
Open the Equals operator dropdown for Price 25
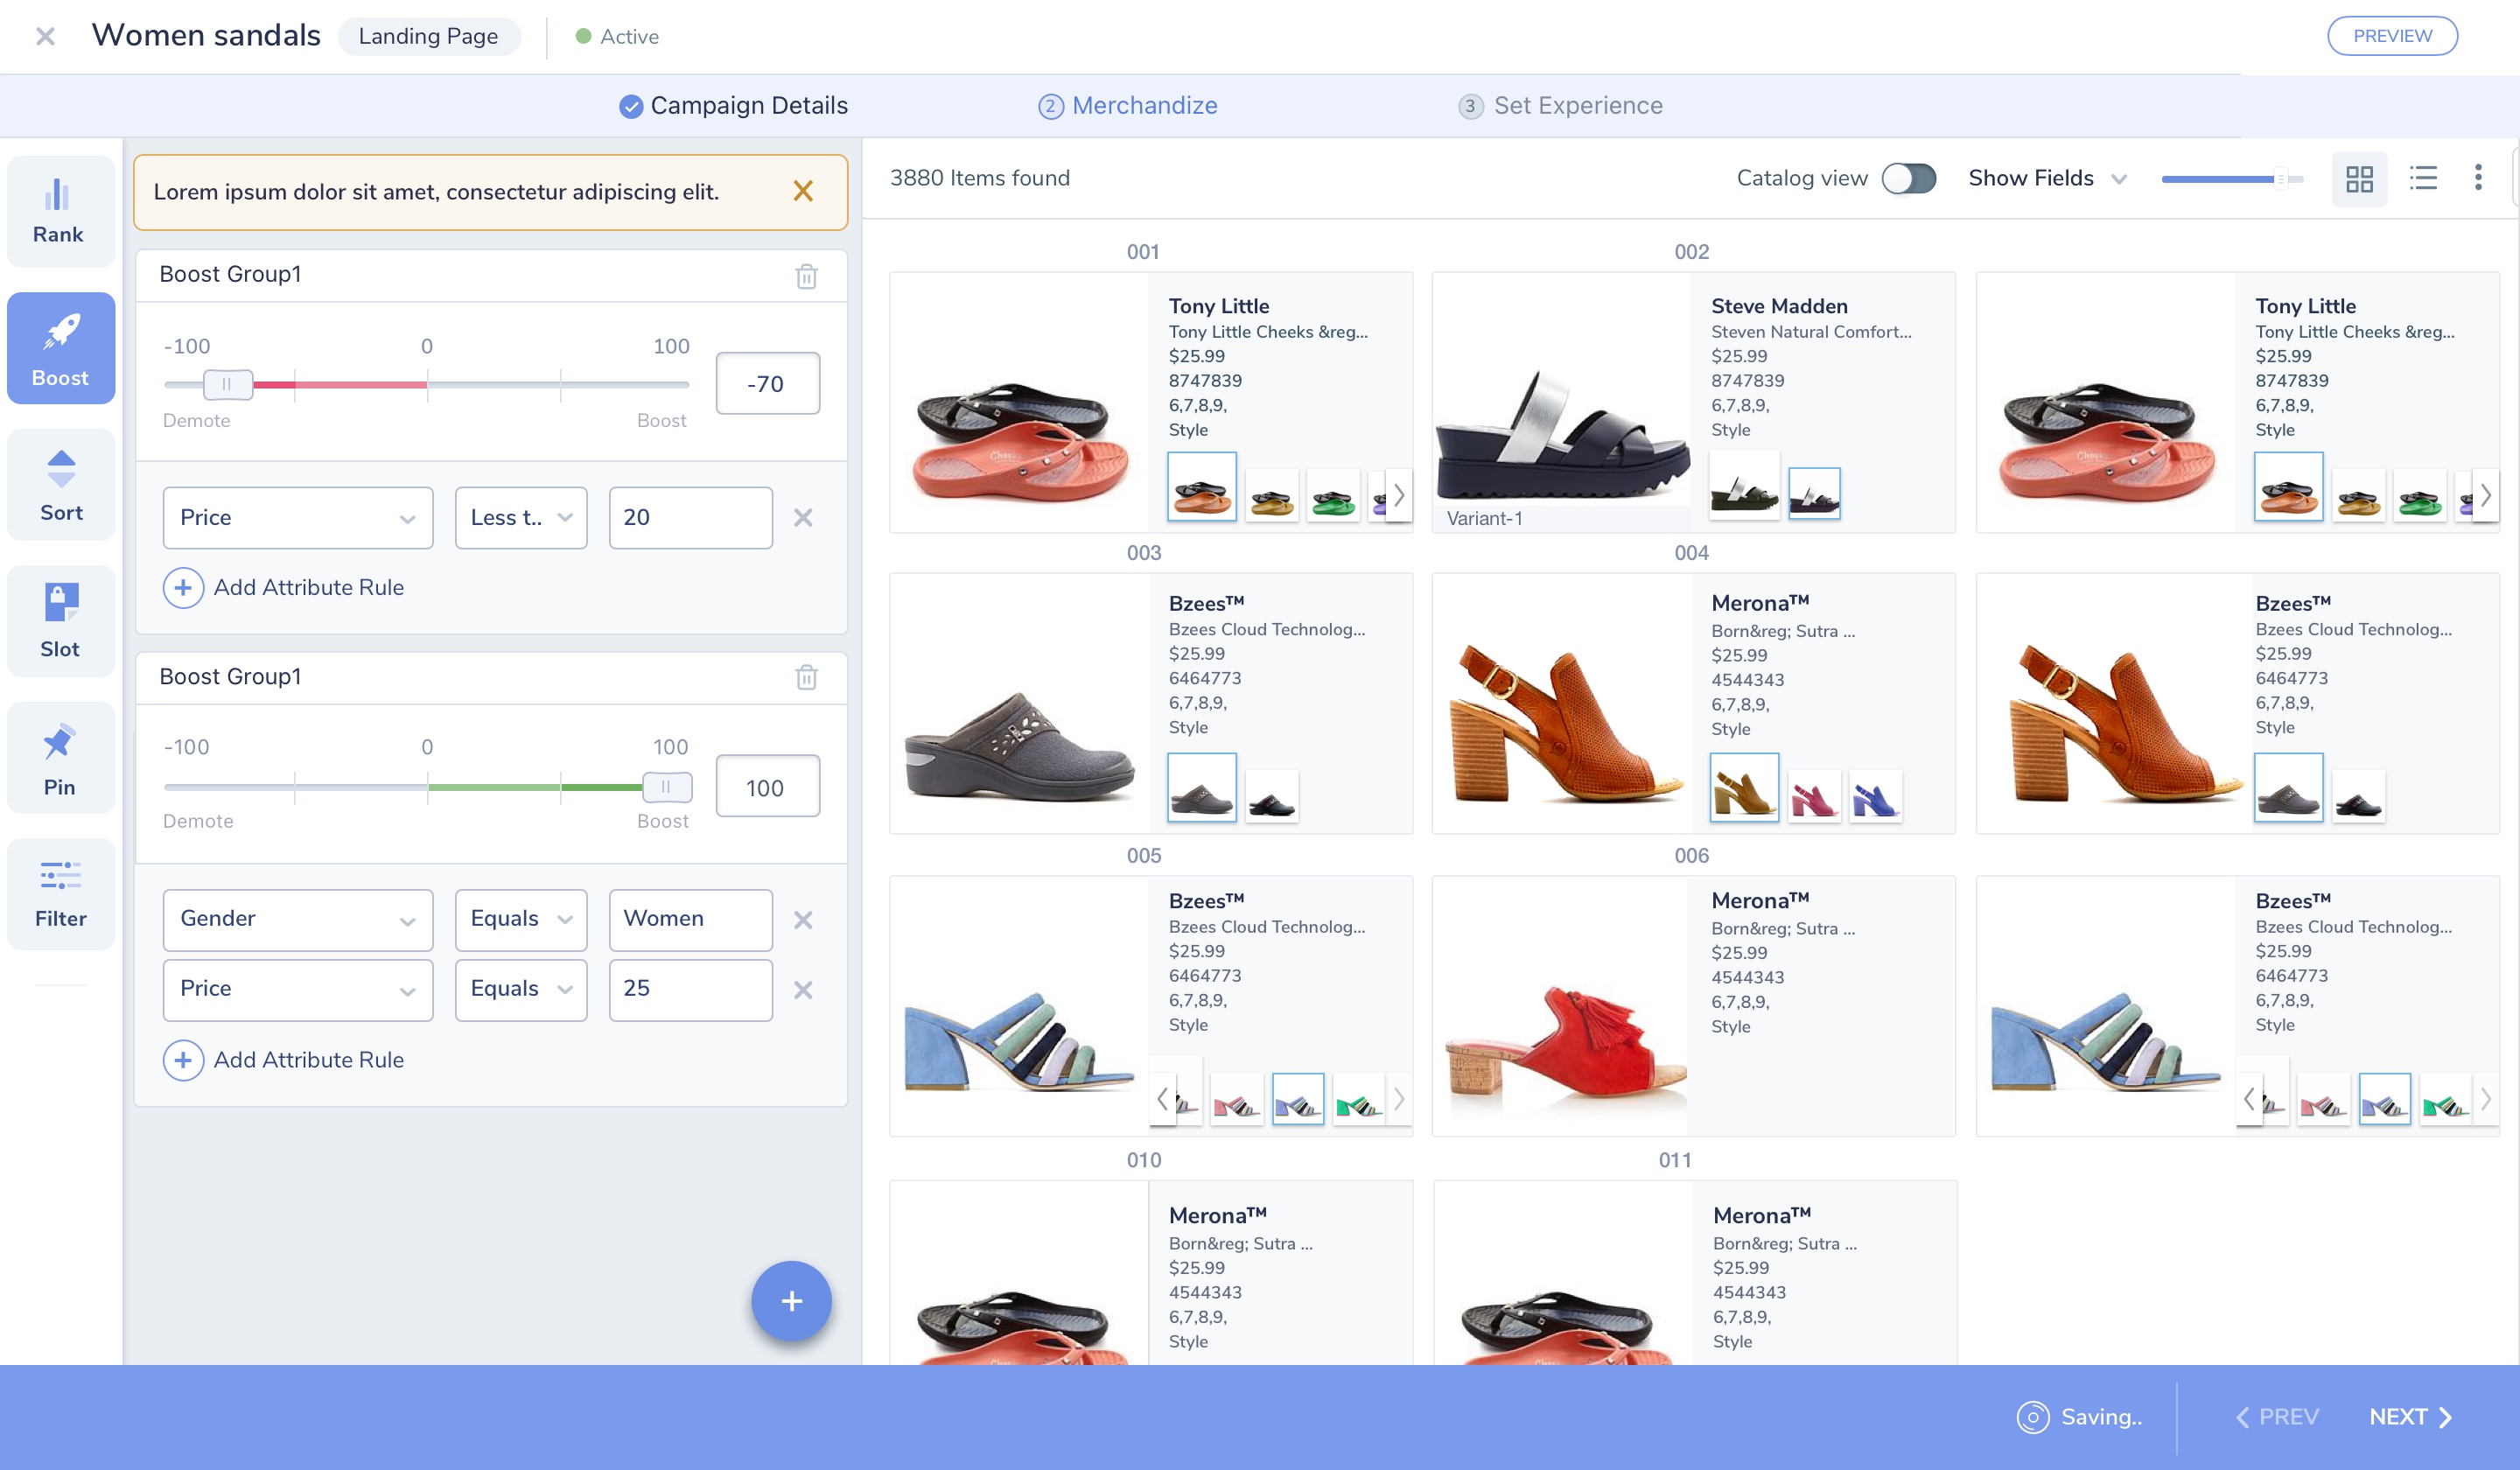(521, 990)
